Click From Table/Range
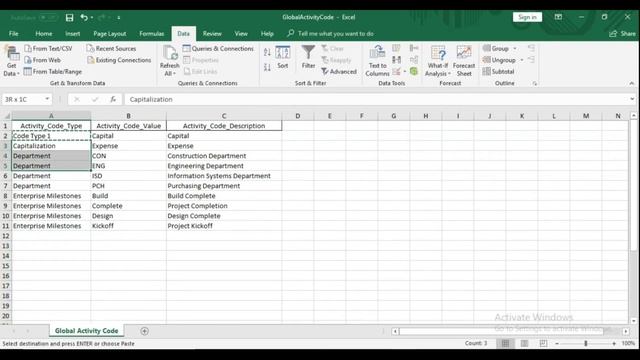640x360 pixels. (53, 71)
